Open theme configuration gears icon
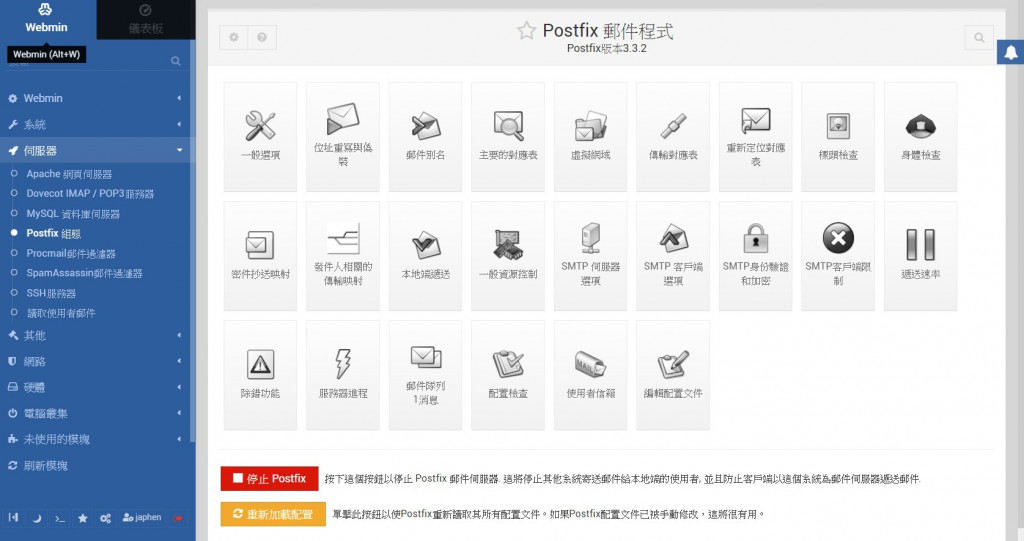Screen dimensions: 1024x541 (x=105, y=518)
